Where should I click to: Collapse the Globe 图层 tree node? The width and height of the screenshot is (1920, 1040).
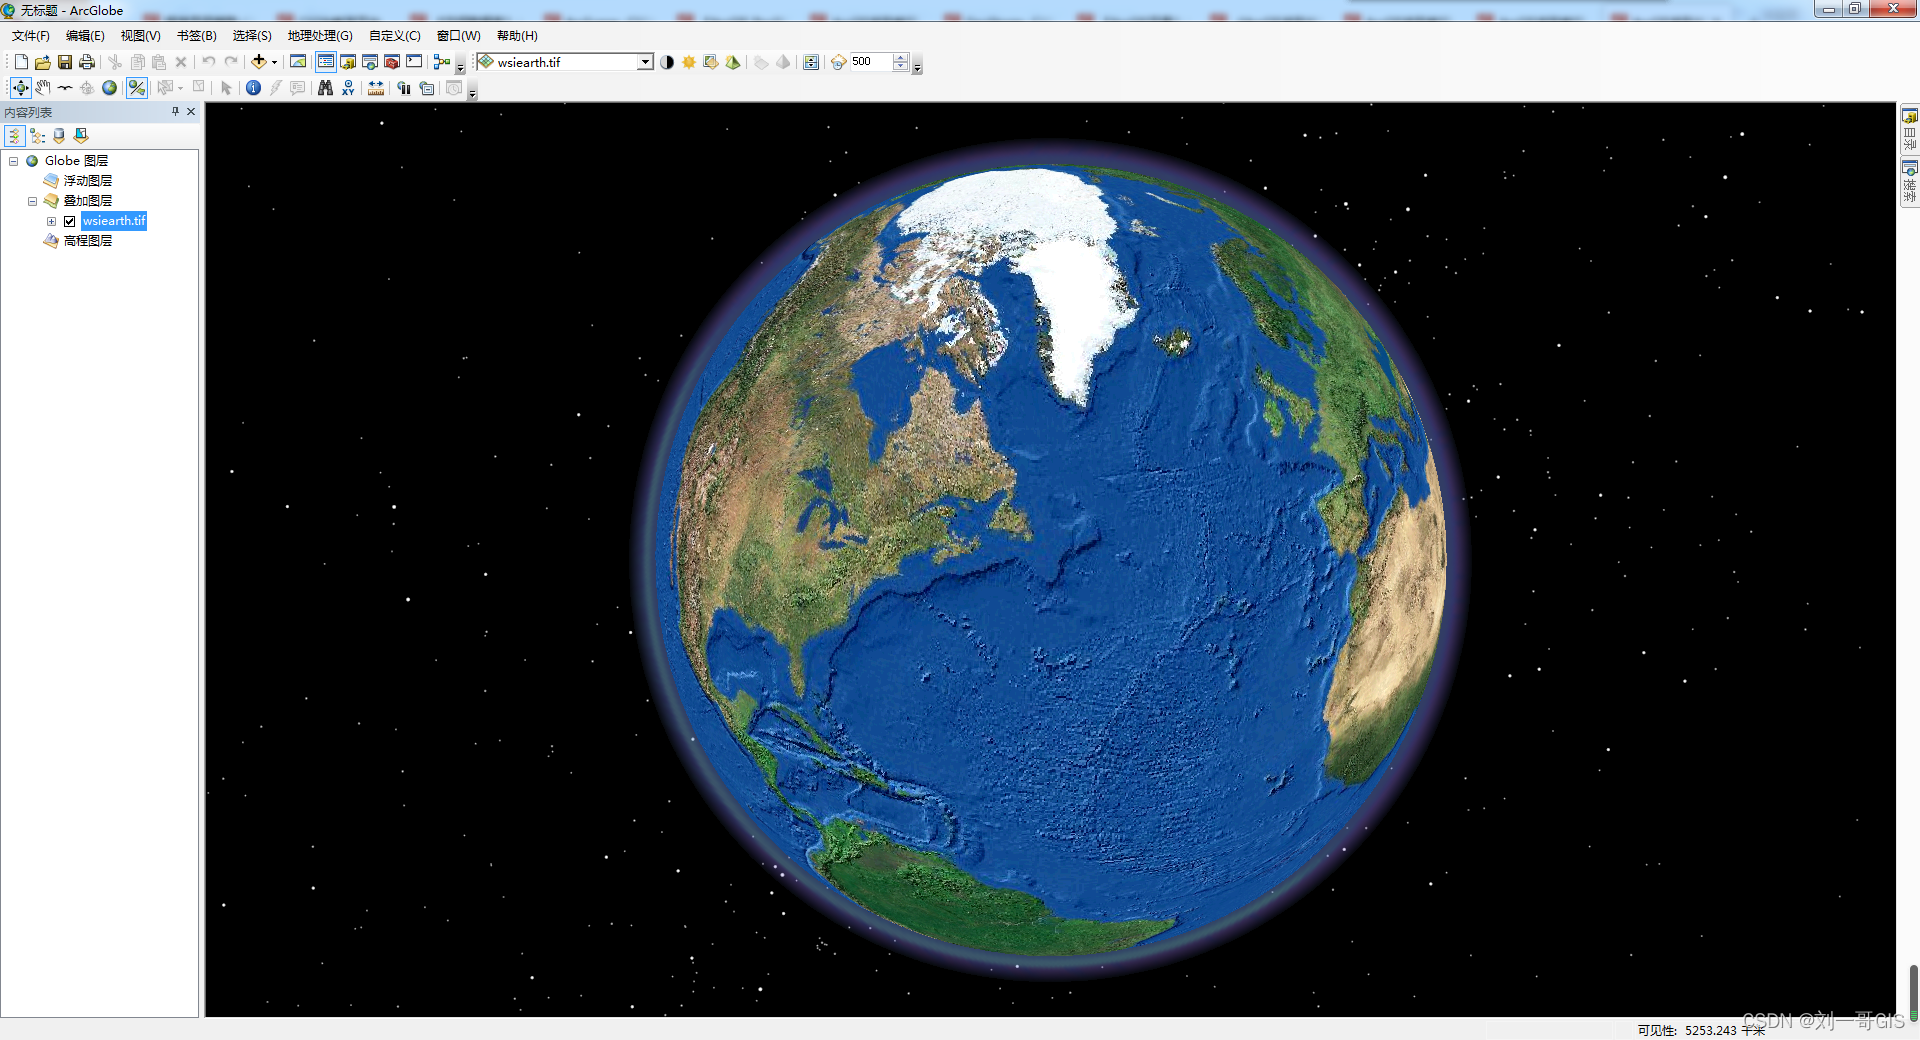coord(14,161)
